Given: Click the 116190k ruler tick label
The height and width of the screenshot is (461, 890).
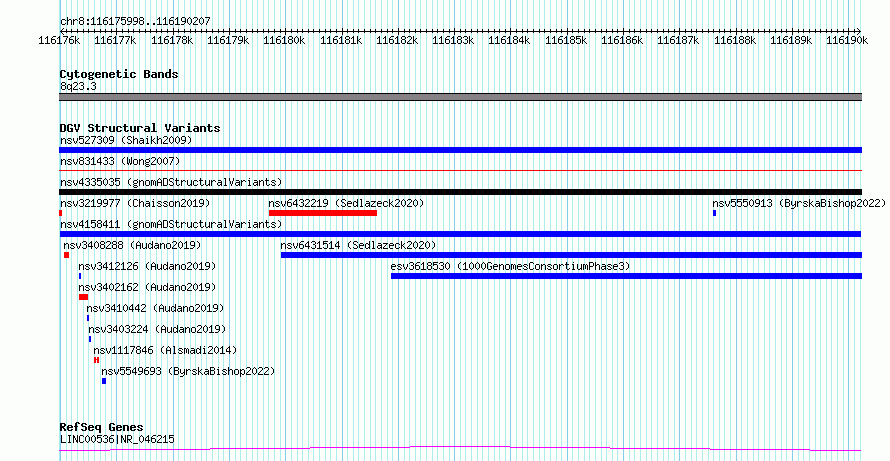Looking at the screenshot, I should coord(847,40).
